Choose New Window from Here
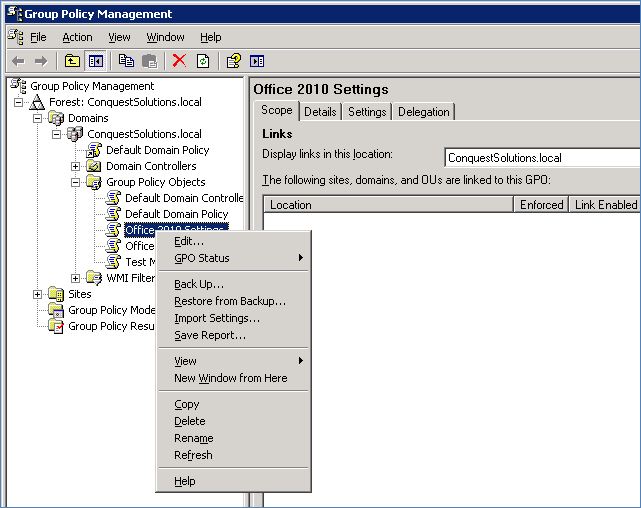The image size is (641, 508). pyautogui.click(x=233, y=378)
